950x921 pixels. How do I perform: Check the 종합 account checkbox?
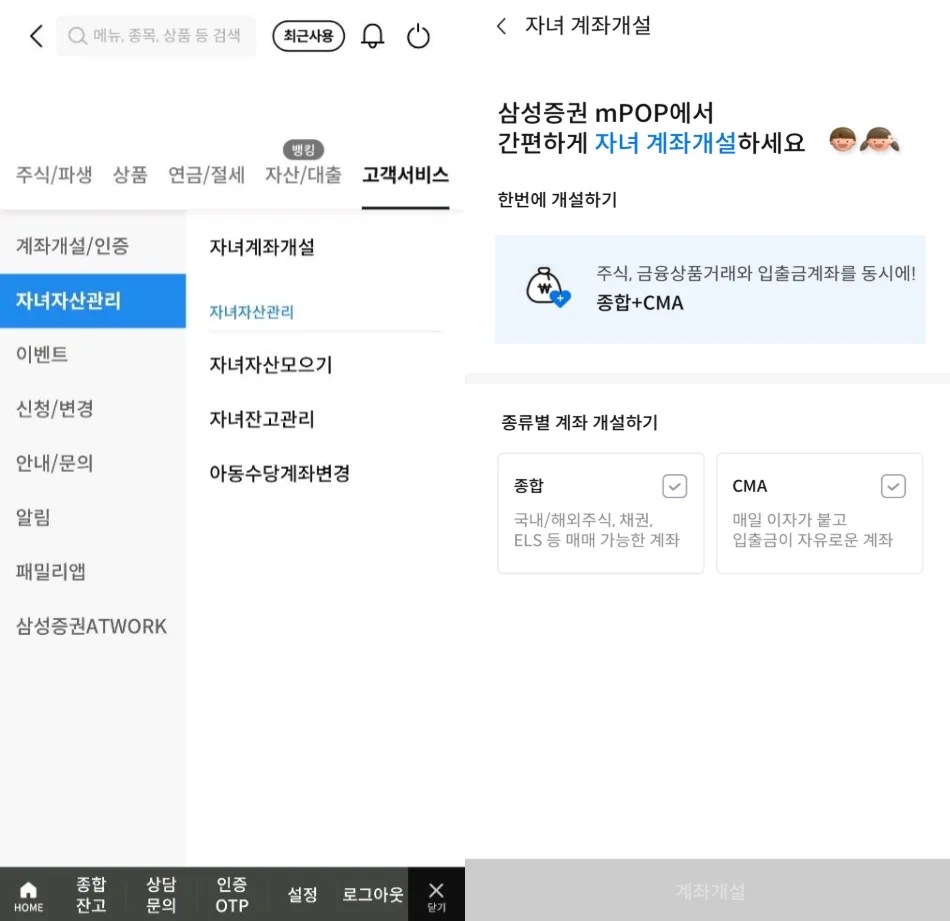point(674,486)
